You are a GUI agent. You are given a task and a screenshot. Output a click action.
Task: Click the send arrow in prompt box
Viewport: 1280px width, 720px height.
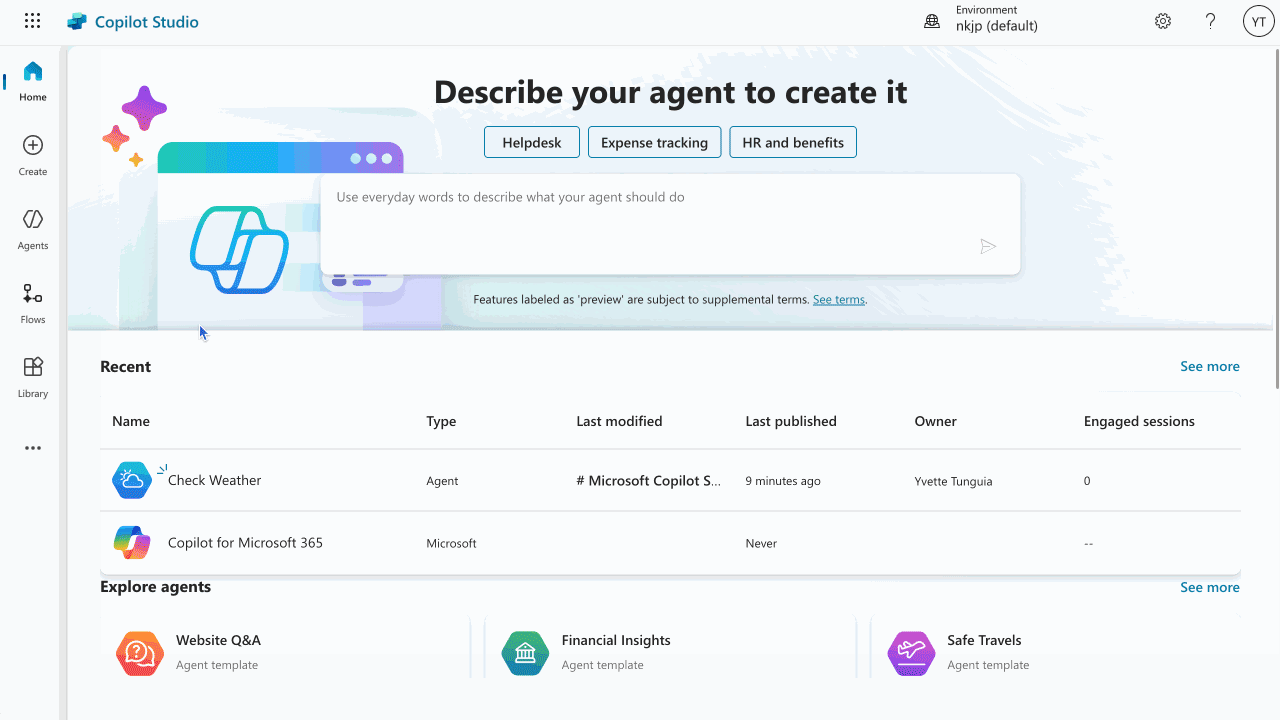[x=988, y=247]
